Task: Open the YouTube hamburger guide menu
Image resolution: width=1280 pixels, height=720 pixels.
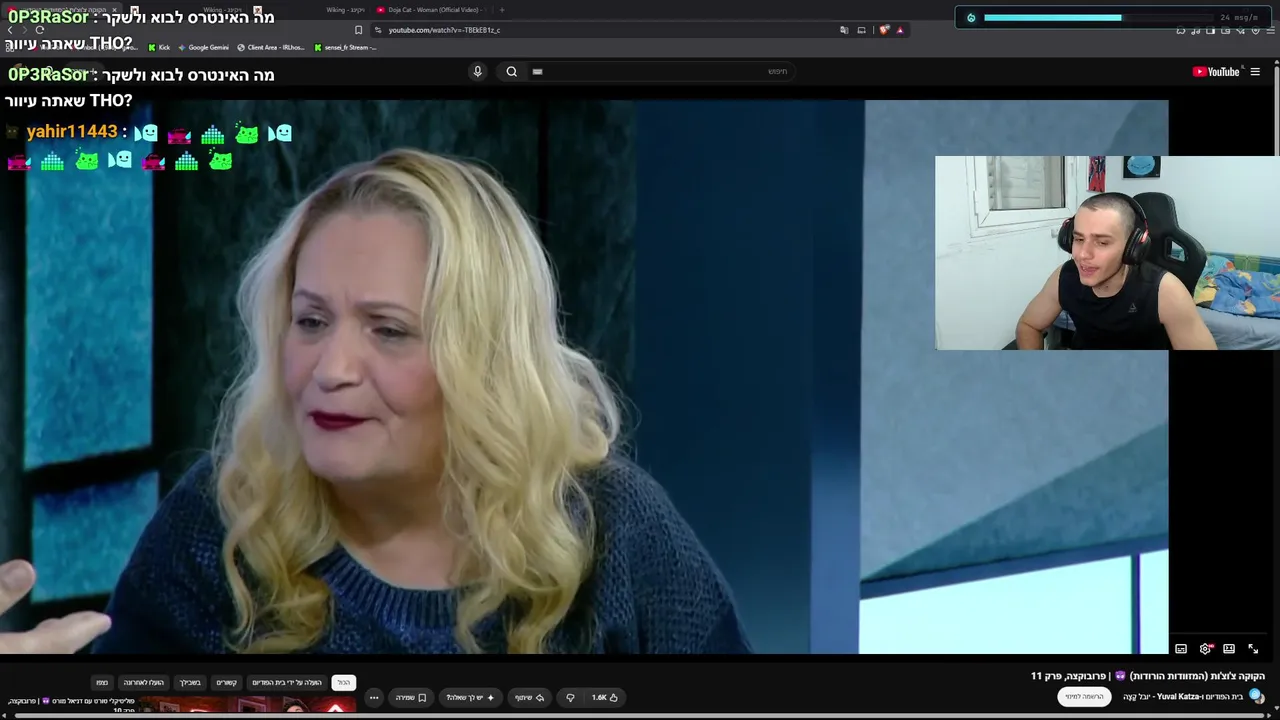Action: (x=1255, y=71)
